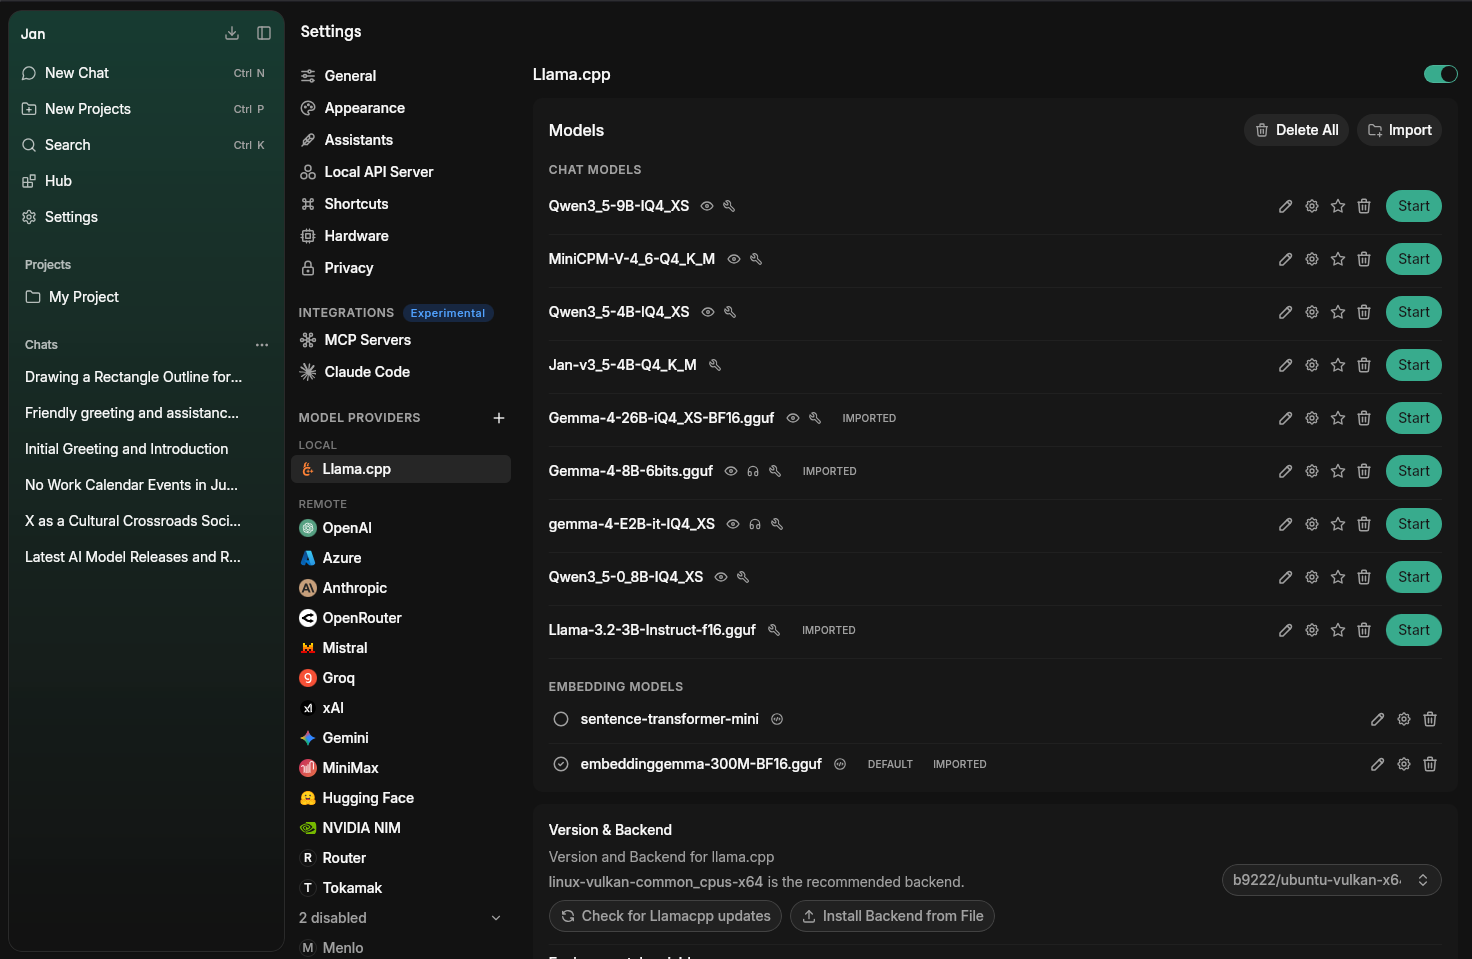
Task: Select the embeddinggemma-300M-BF16.gguf radio button
Action: click(561, 764)
